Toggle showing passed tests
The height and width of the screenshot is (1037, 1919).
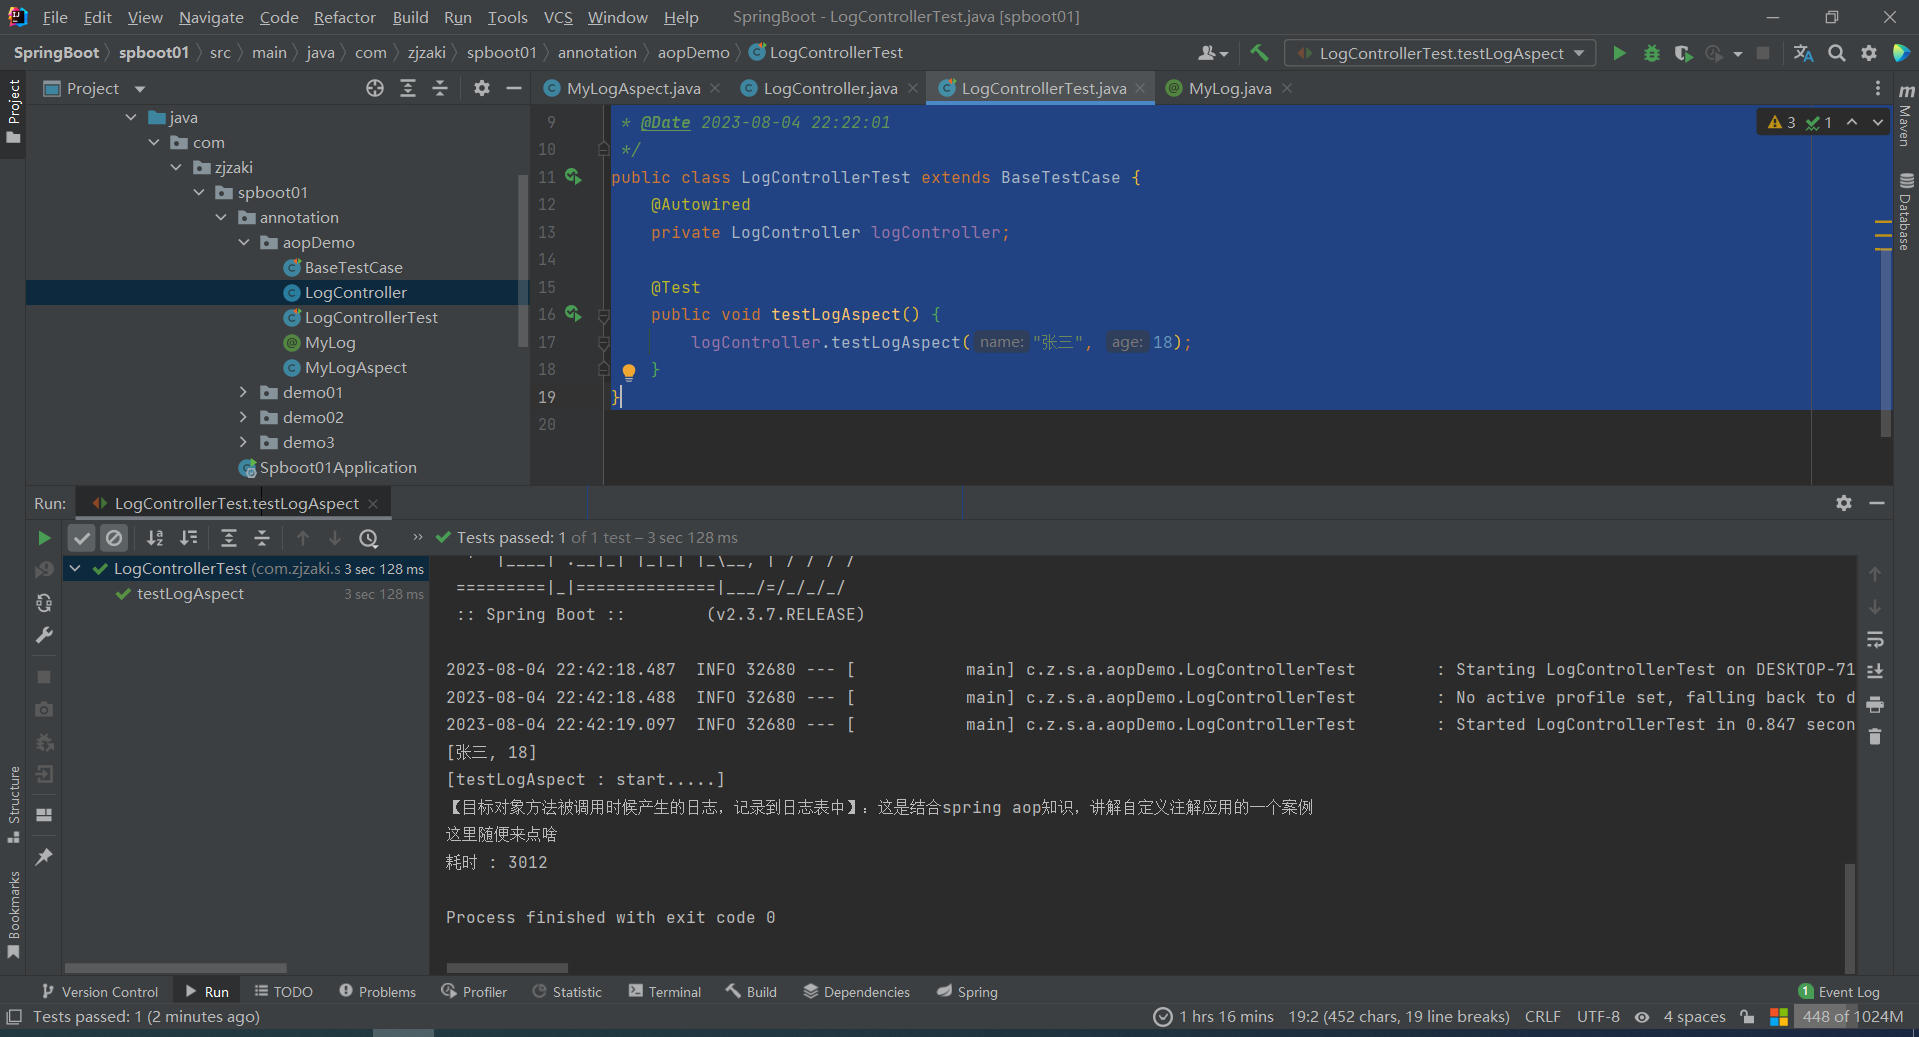82,538
